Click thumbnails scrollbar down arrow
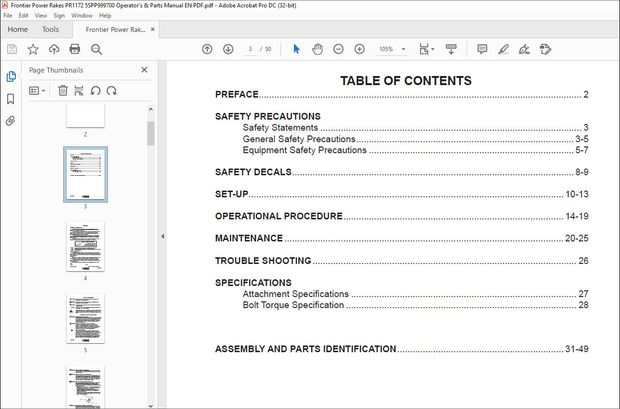Image resolution: width=620 pixels, height=409 pixels. click(150, 405)
